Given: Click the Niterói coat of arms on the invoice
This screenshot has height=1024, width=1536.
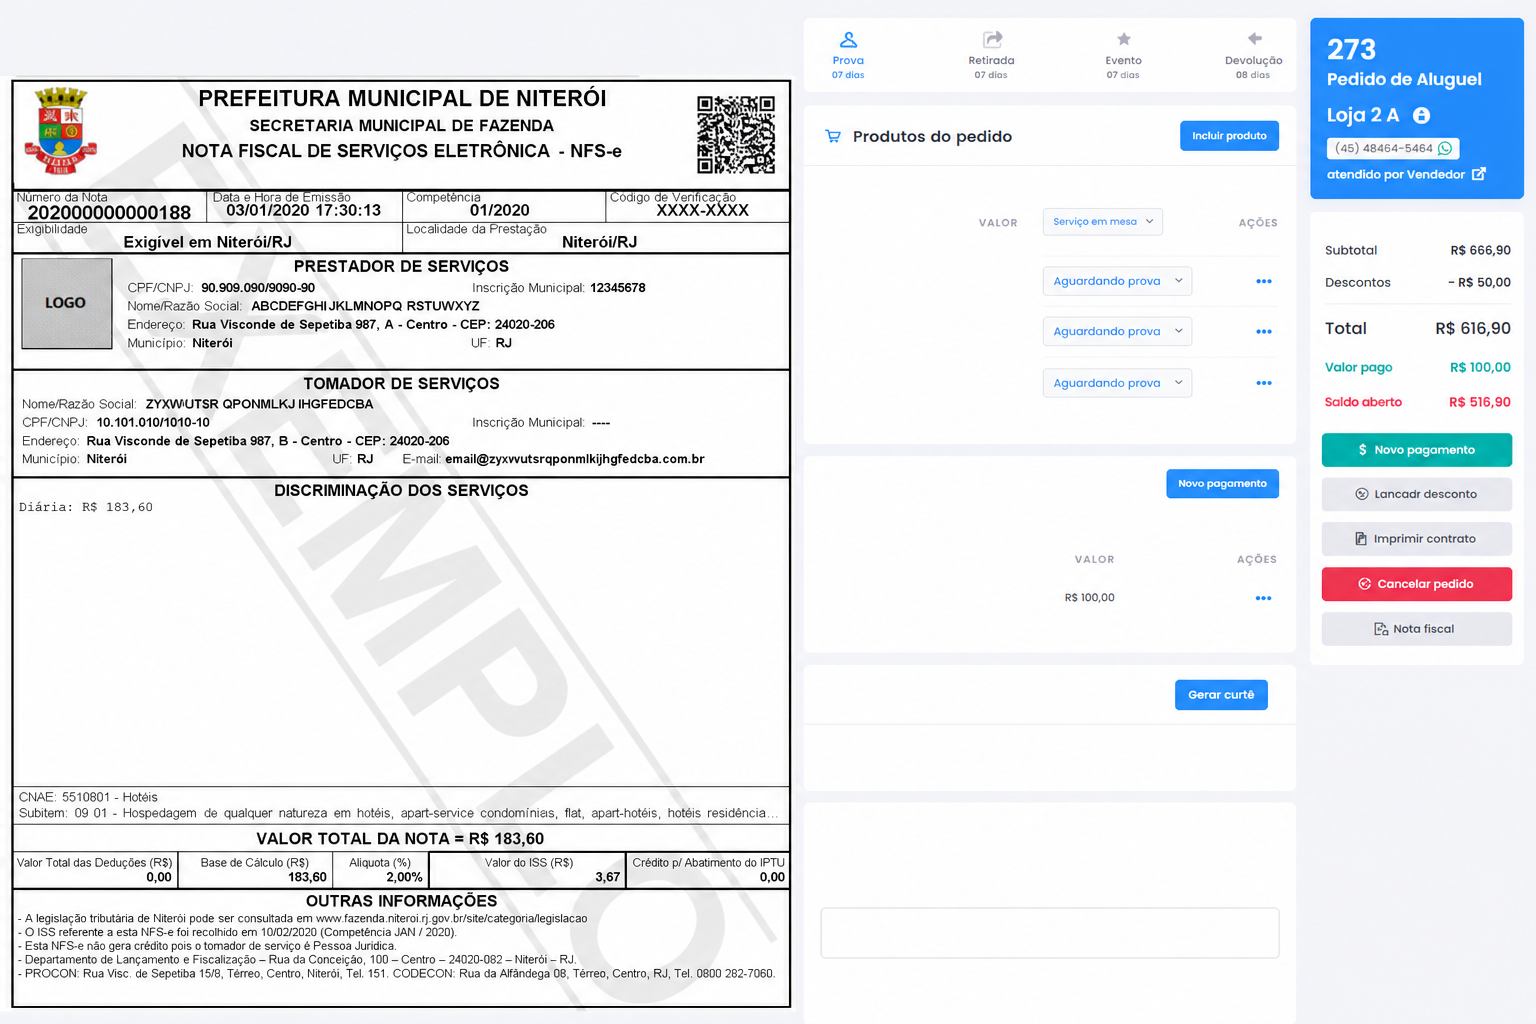Looking at the screenshot, I should click(61, 131).
